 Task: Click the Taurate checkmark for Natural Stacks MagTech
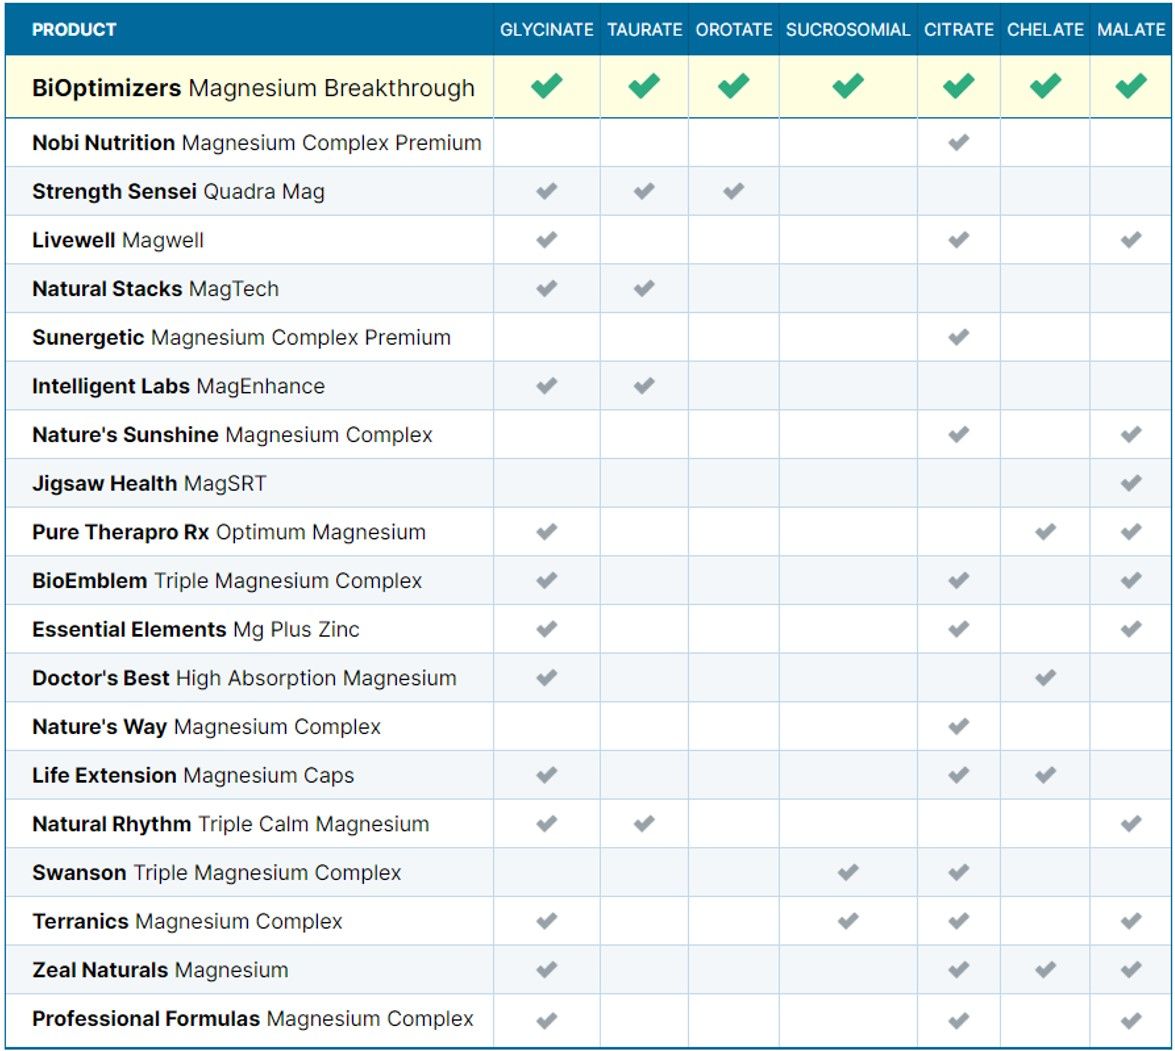coord(644,288)
